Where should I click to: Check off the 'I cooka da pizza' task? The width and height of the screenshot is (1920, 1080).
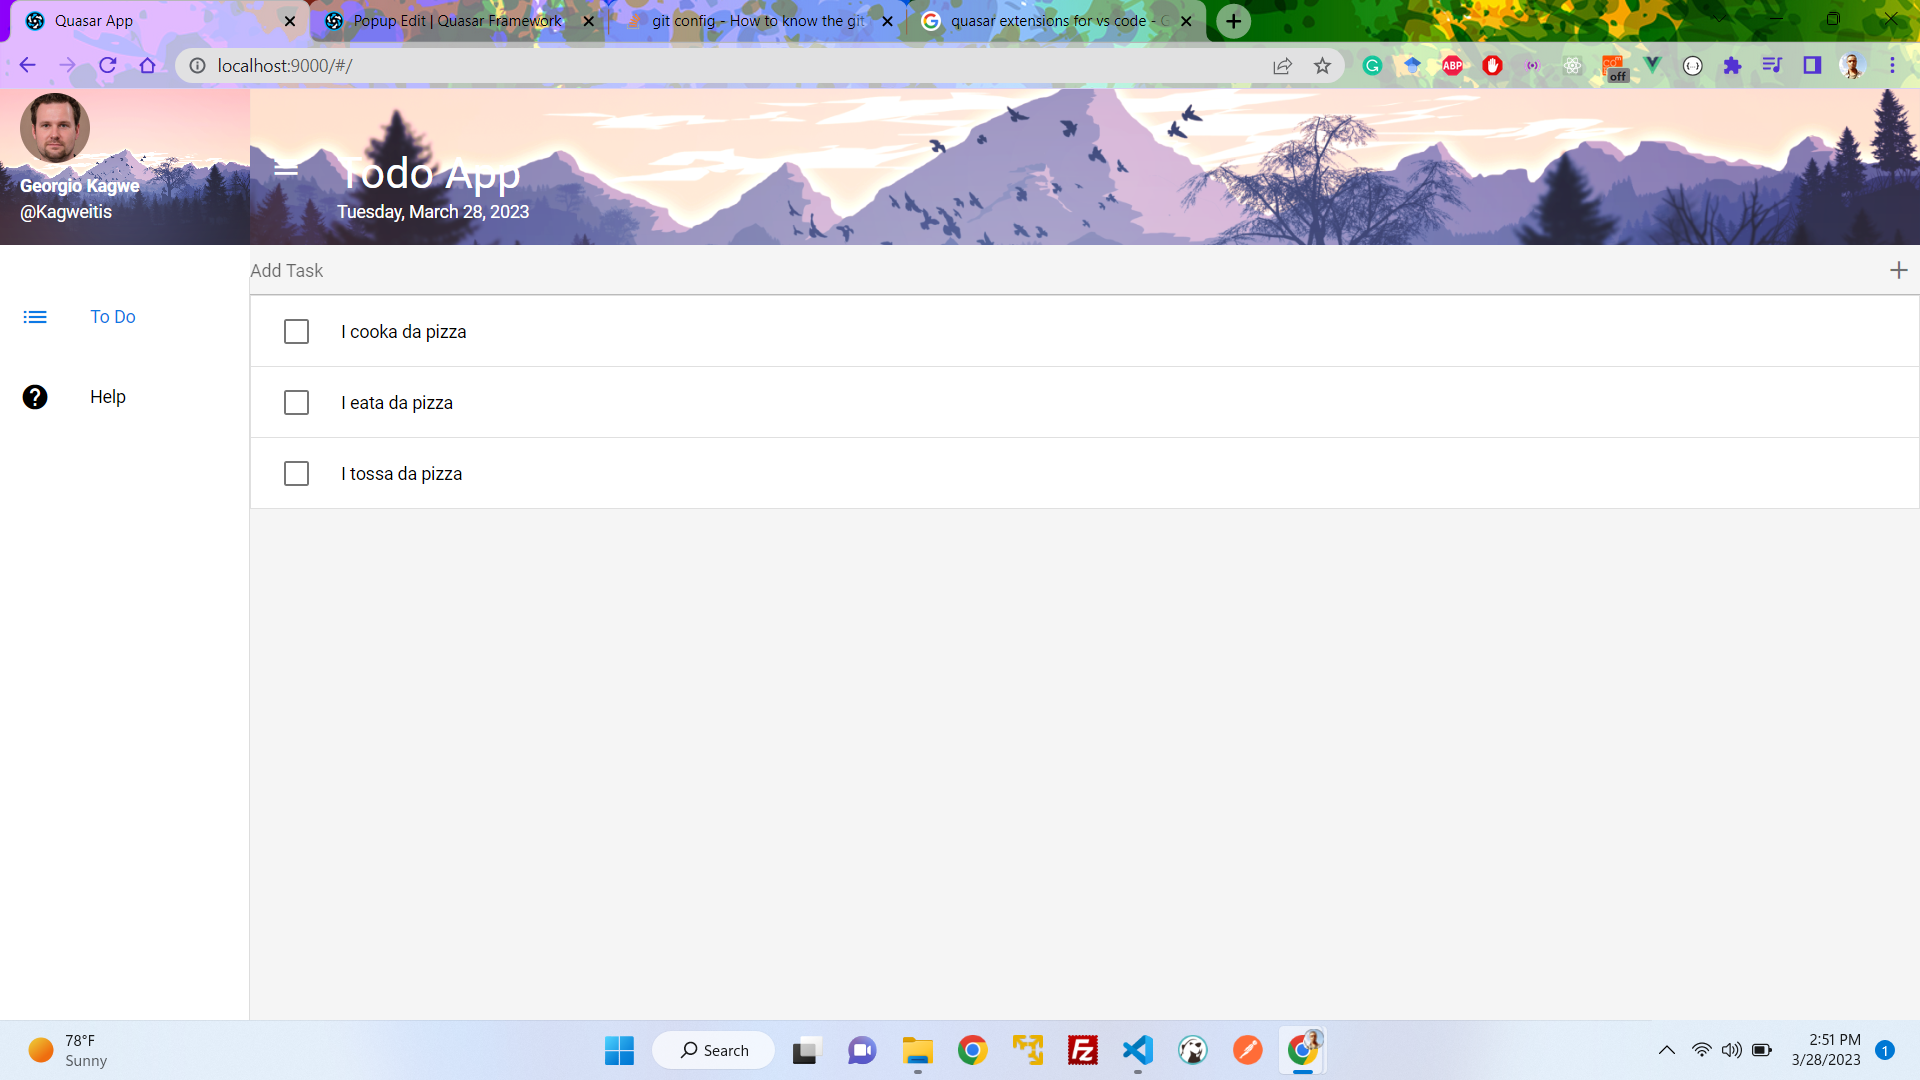[296, 331]
